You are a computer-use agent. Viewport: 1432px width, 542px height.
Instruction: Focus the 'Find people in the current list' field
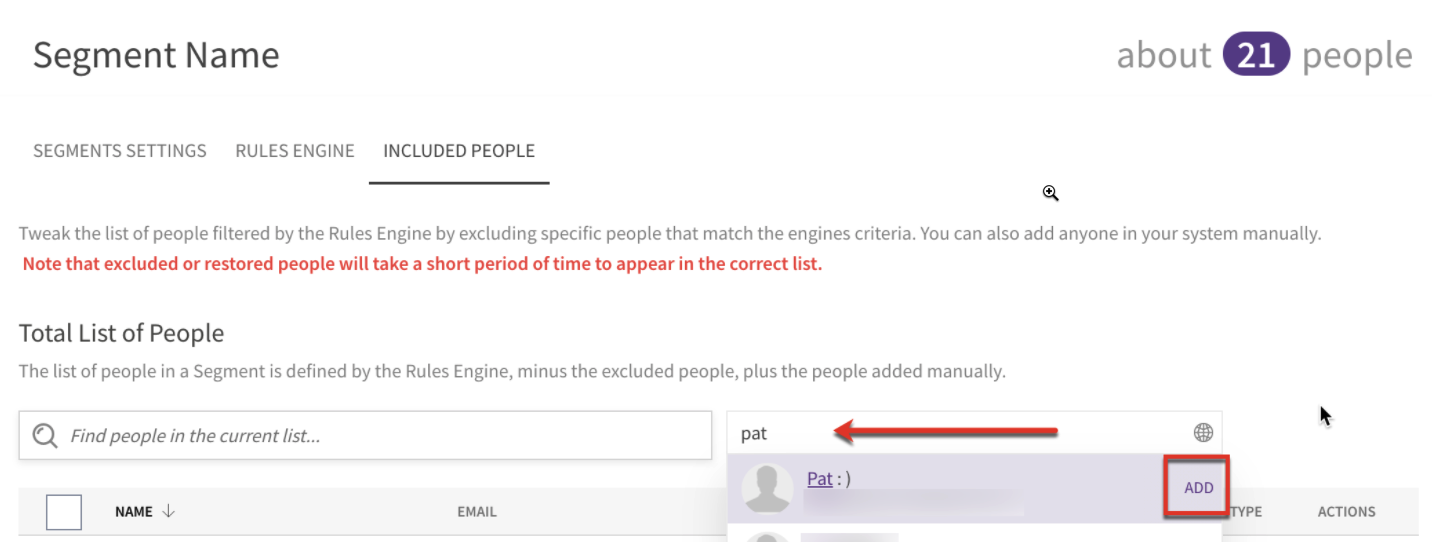pyautogui.click(x=365, y=436)
